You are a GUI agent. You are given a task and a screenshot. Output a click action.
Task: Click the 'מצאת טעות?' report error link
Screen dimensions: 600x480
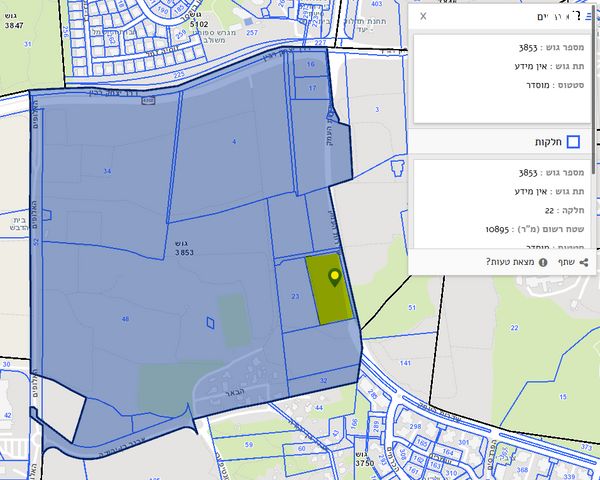click(x=510, y=262)
